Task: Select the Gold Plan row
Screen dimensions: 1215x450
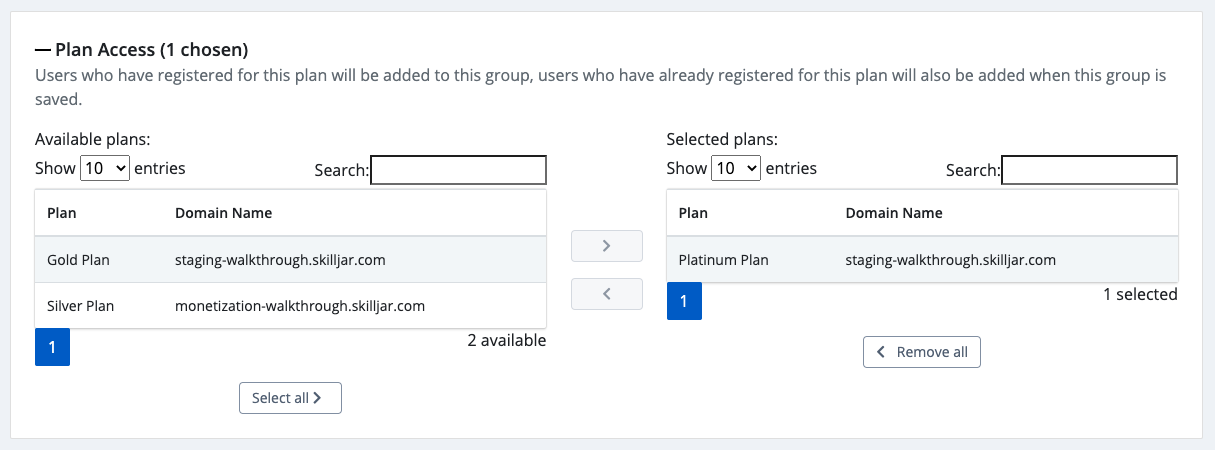Action: click(x=291, y=260)
